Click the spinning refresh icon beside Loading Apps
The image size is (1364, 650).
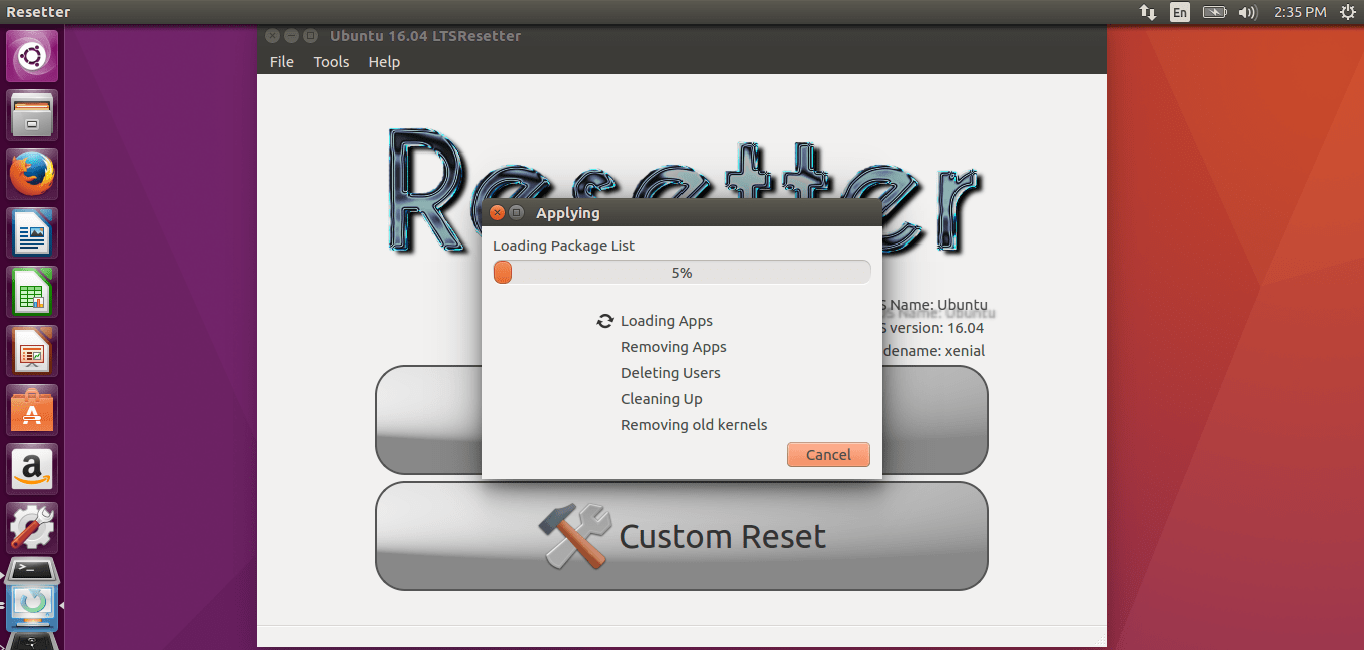604,321
